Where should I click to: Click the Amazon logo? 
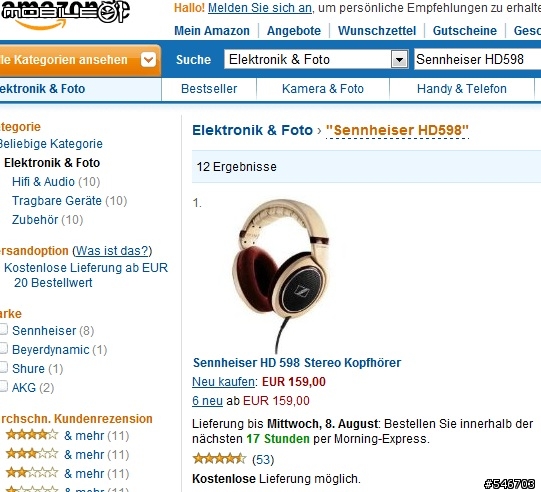pos(65,14)
